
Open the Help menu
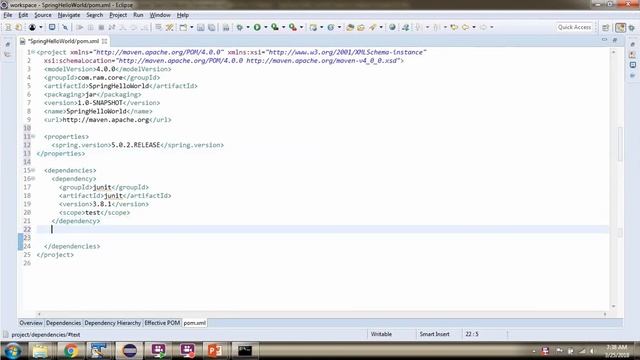(x=182, y=15)
